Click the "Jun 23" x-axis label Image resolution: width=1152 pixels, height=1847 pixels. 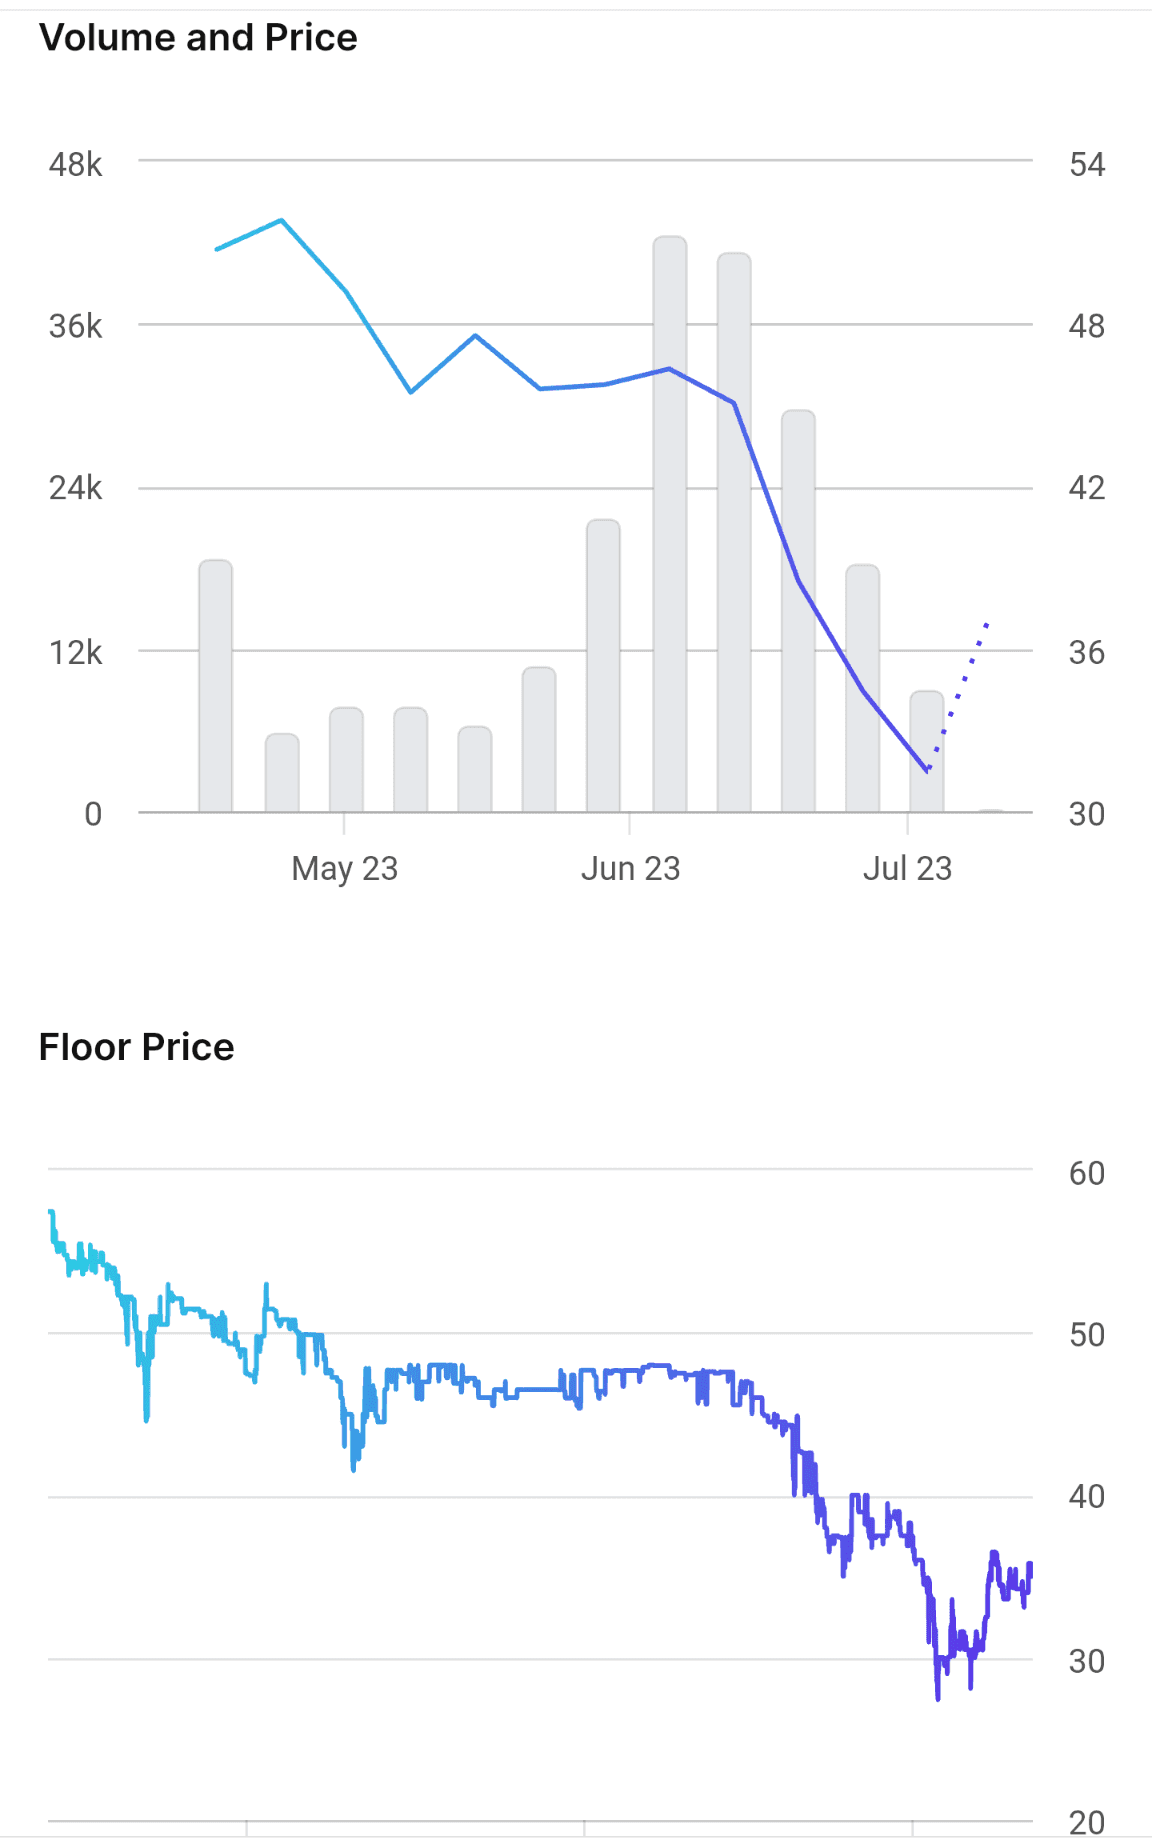tap(630, 868)
